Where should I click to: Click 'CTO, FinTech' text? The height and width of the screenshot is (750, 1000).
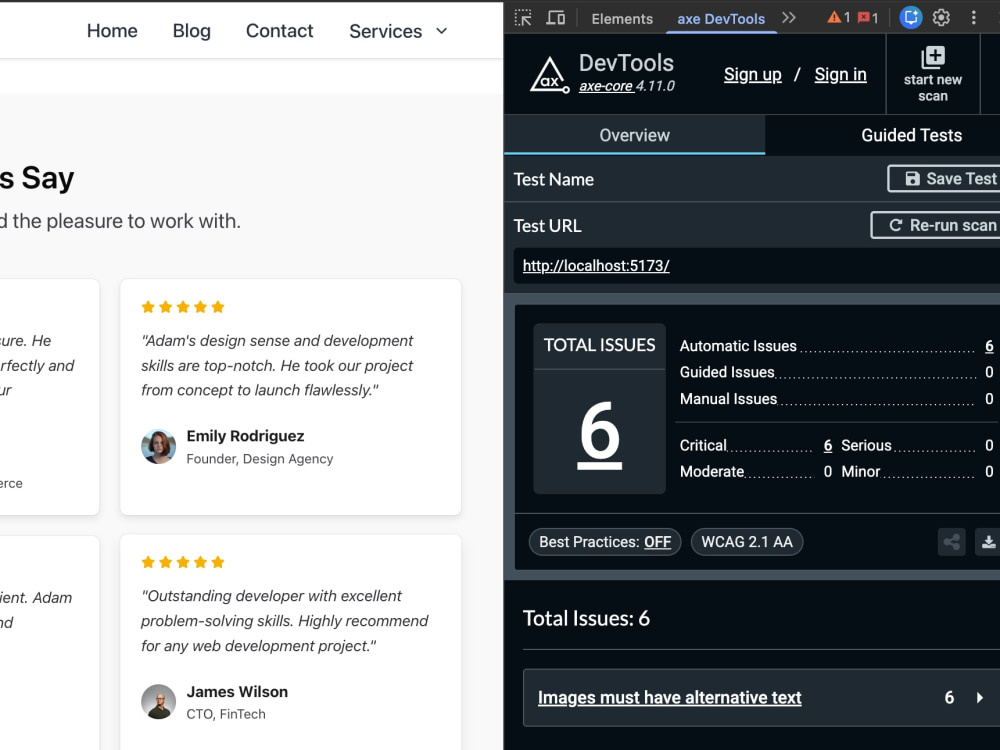click(226, 714)
